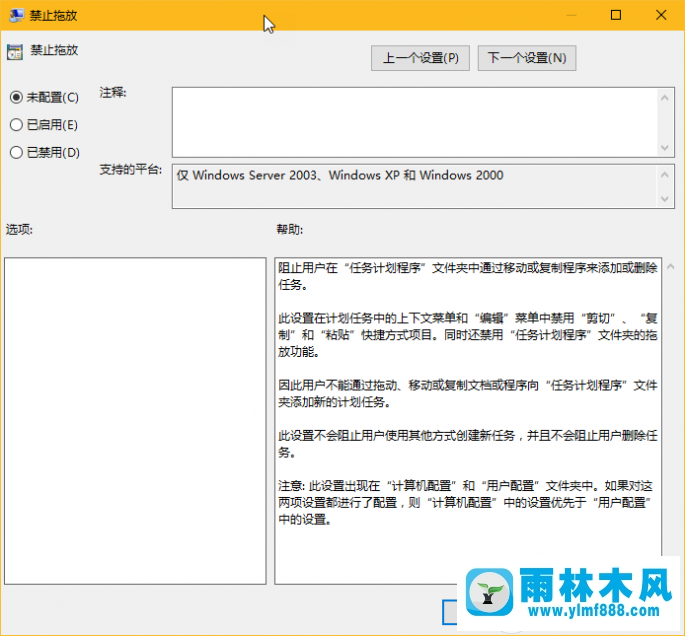Image resolution: width=685 pixels, height=636 pixels.
Task: Click the help panel scroll up arrow
Action: pos(671,266)
